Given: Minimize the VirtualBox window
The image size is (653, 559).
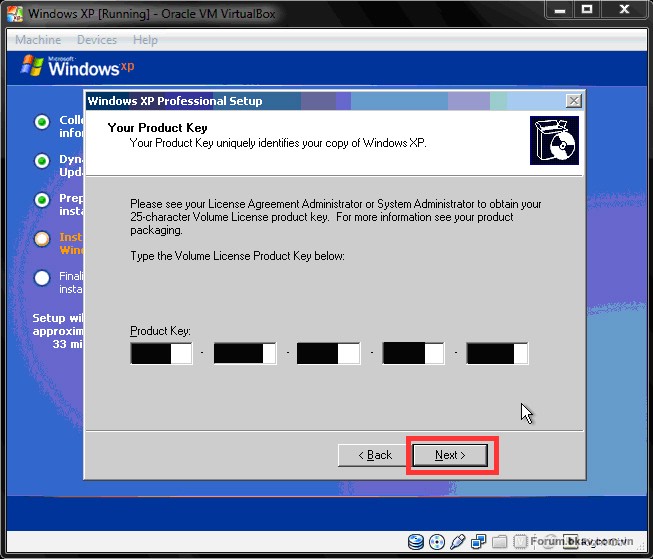Looking at the screenshot, I should pos(560,10).
